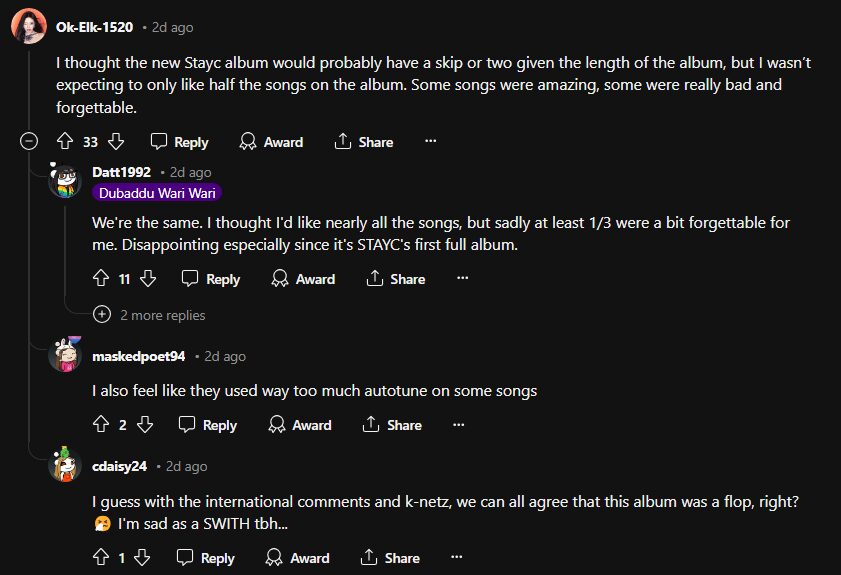This screenshot has width=841, height=575.
Task: Open more options on maskedpoet94's comment
Action: [458, 425]
